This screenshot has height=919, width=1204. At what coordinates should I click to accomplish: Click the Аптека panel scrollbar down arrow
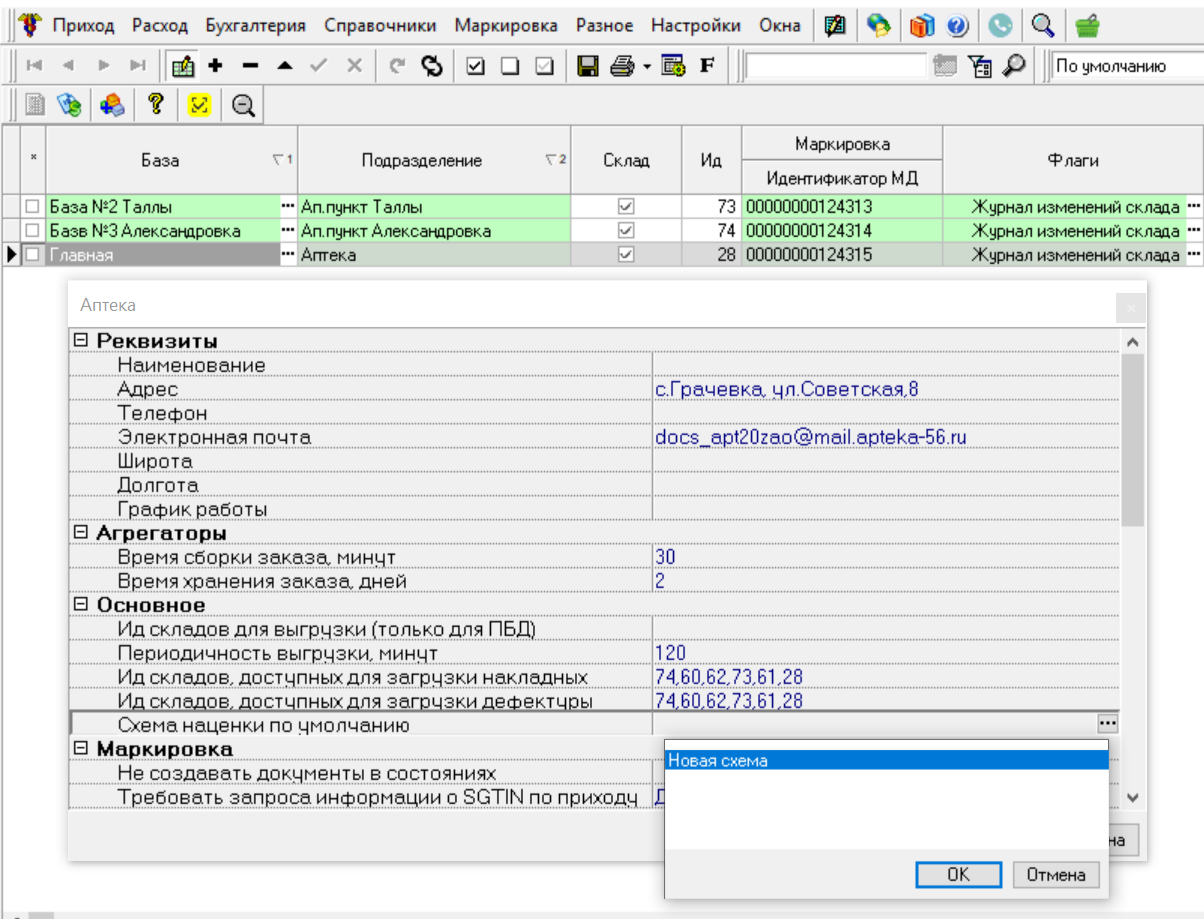pyautogui.click(x=1132, y=797)
